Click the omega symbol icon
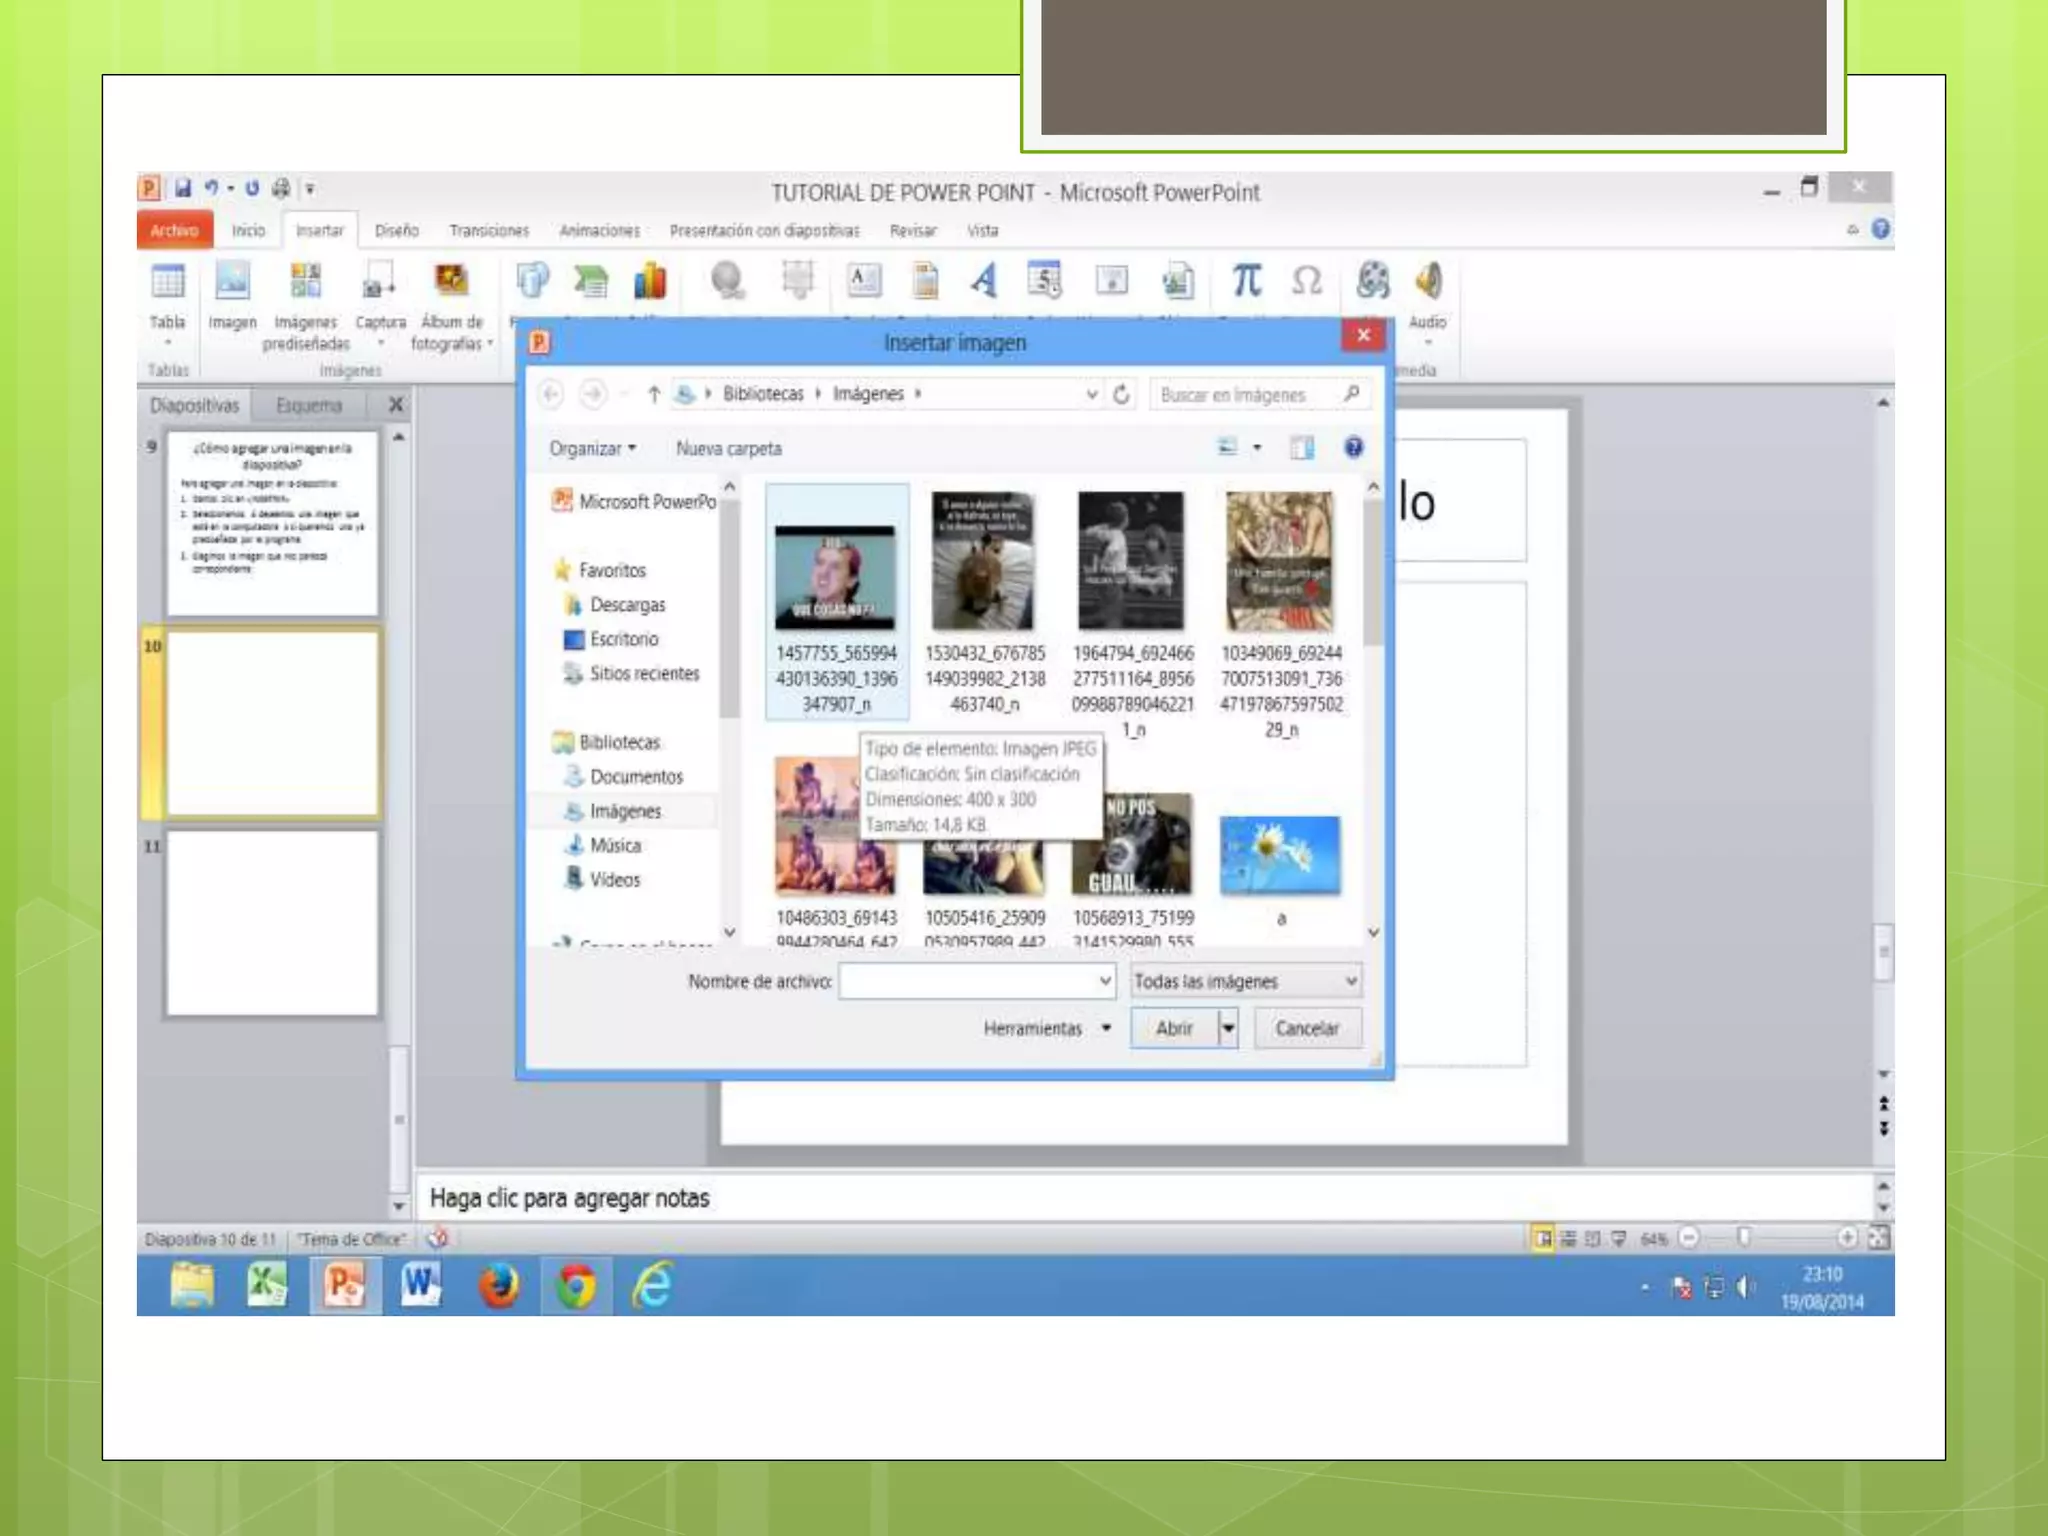 [x=1306, y=281]
